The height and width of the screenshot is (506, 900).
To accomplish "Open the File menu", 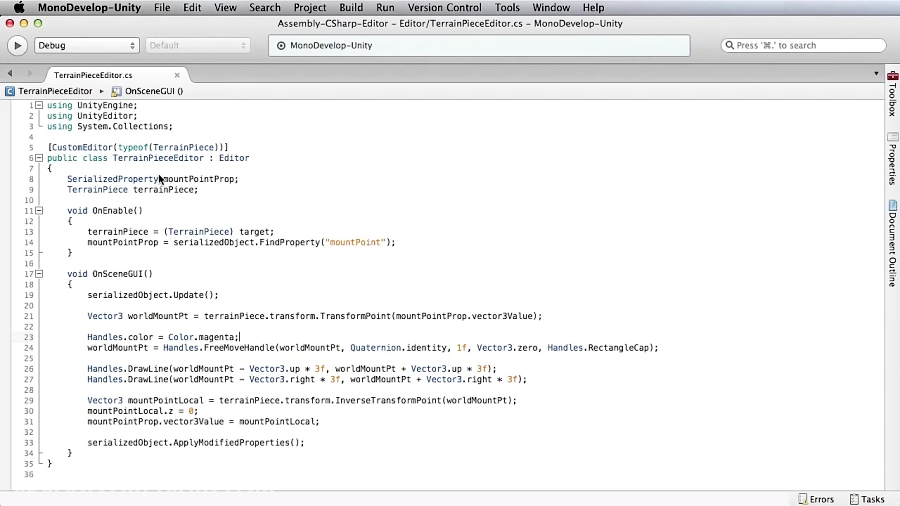I will 162,7.
